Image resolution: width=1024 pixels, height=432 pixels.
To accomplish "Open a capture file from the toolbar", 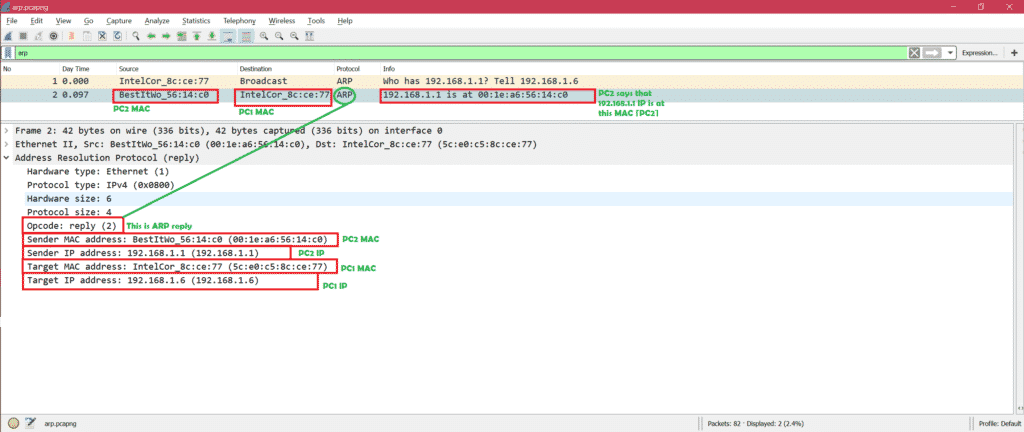I will coord(71,36).
